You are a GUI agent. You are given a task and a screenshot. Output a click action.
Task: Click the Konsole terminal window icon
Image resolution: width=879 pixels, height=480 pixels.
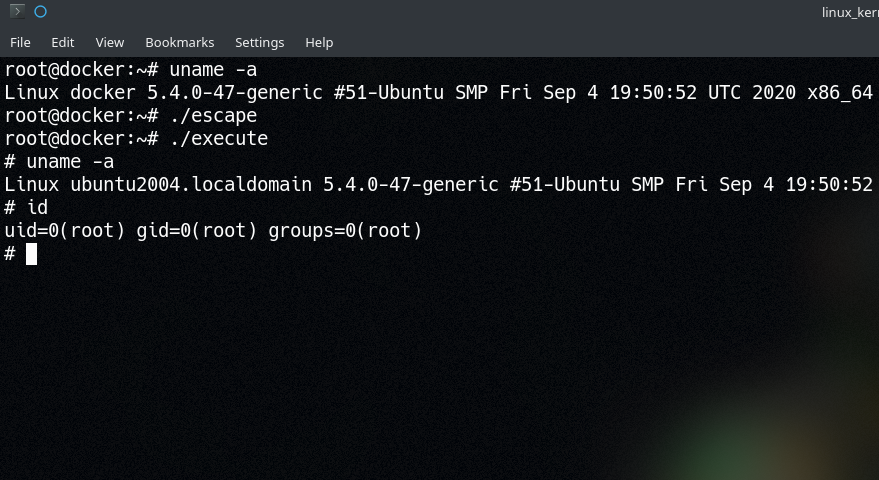[17, 12]
